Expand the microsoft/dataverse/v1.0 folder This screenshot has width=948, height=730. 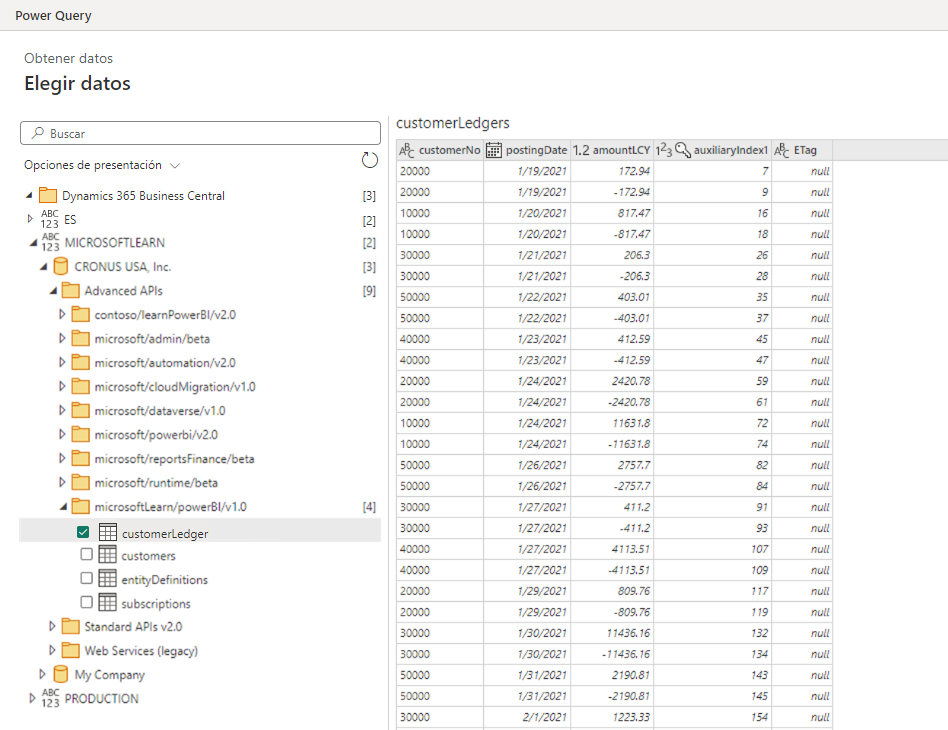[x=62, y=410]
